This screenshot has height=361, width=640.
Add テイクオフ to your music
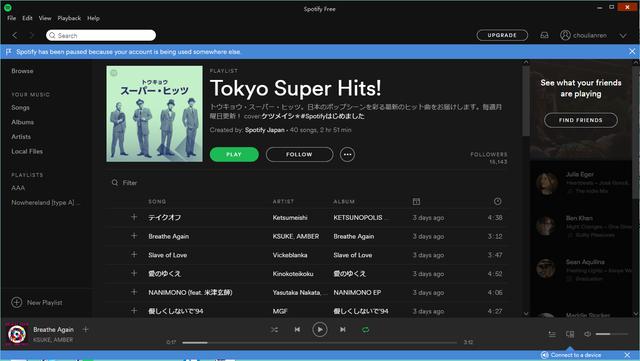point(134,217)
